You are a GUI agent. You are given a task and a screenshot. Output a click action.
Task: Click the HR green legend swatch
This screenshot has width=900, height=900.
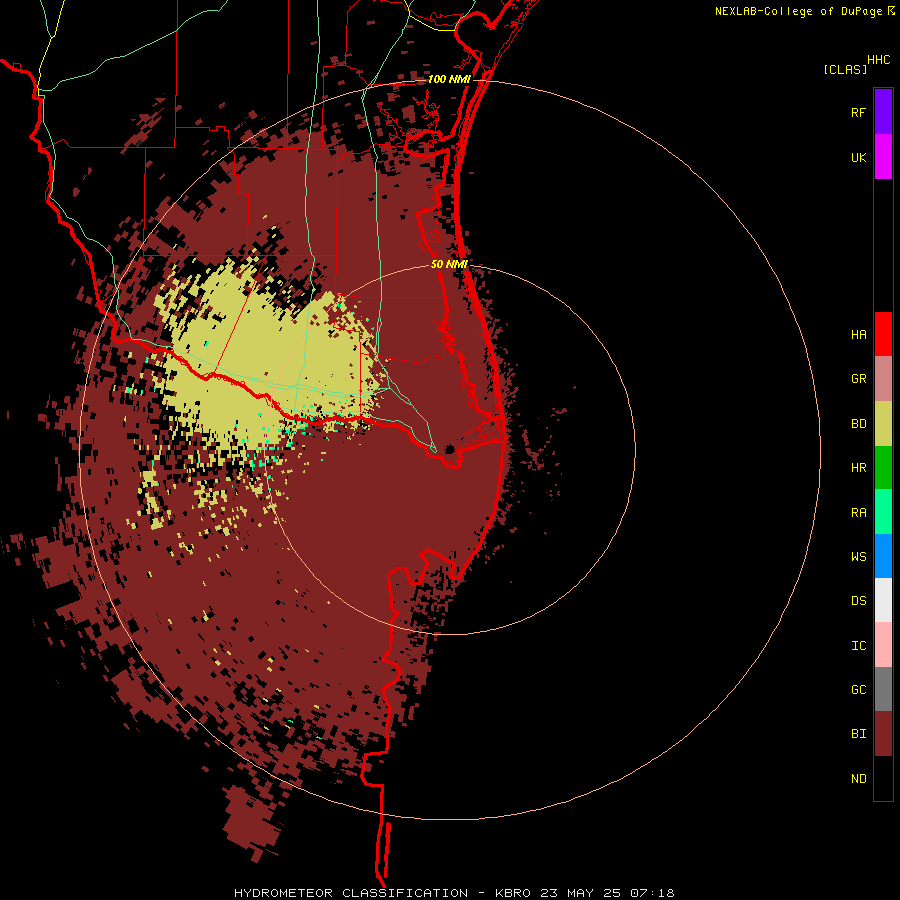click(883, 468)
